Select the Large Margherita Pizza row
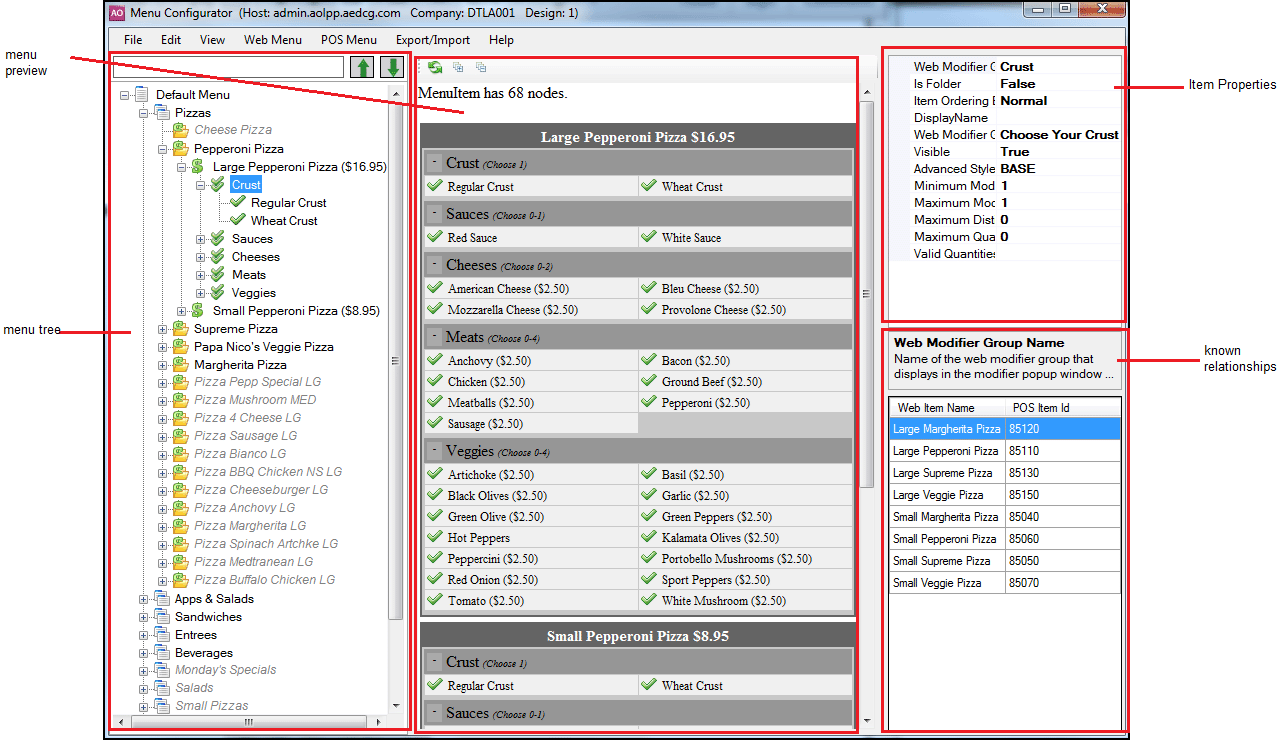The width and height of the screenshot is (1281, 740). 1005,429
